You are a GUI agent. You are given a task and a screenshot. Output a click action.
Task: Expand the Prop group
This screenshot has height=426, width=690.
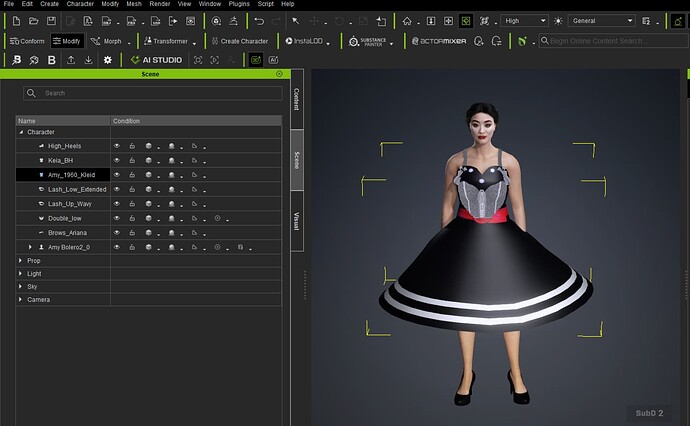[20, 261]
